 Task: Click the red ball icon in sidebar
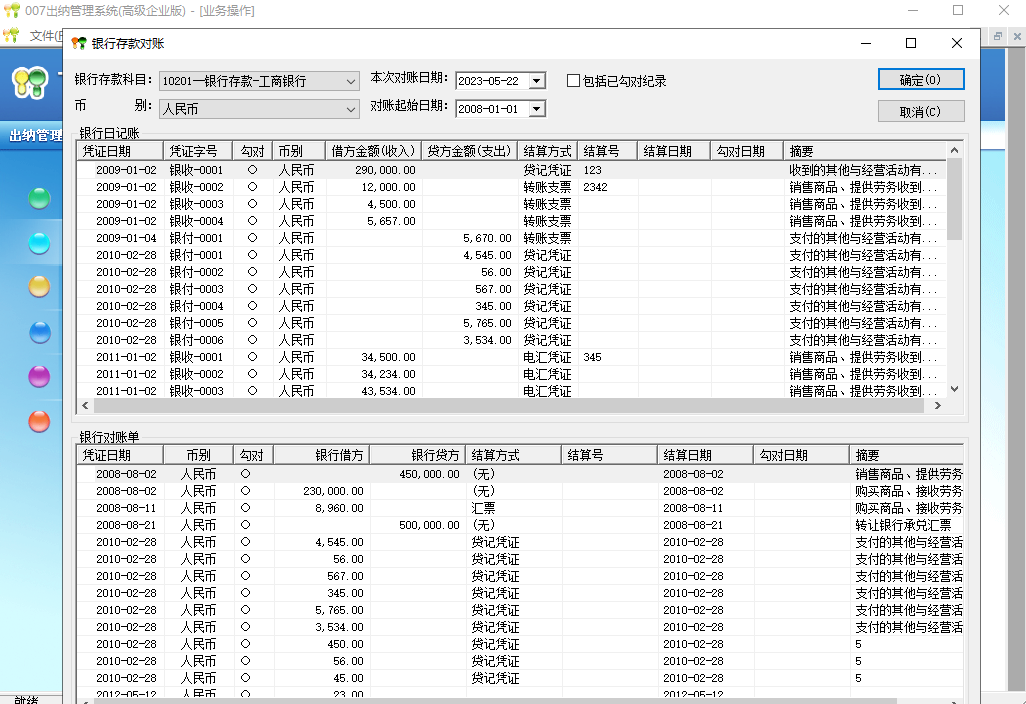[x=39, y=421]
